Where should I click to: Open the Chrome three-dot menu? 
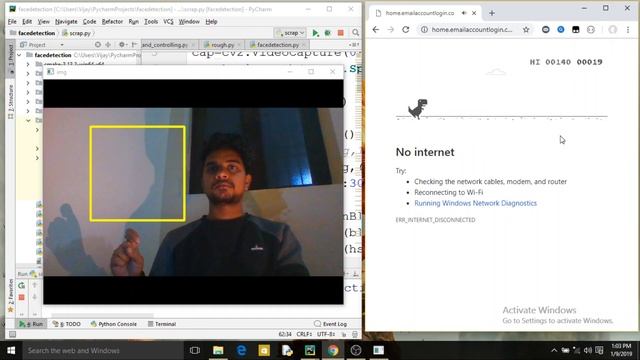pos(628,29)
